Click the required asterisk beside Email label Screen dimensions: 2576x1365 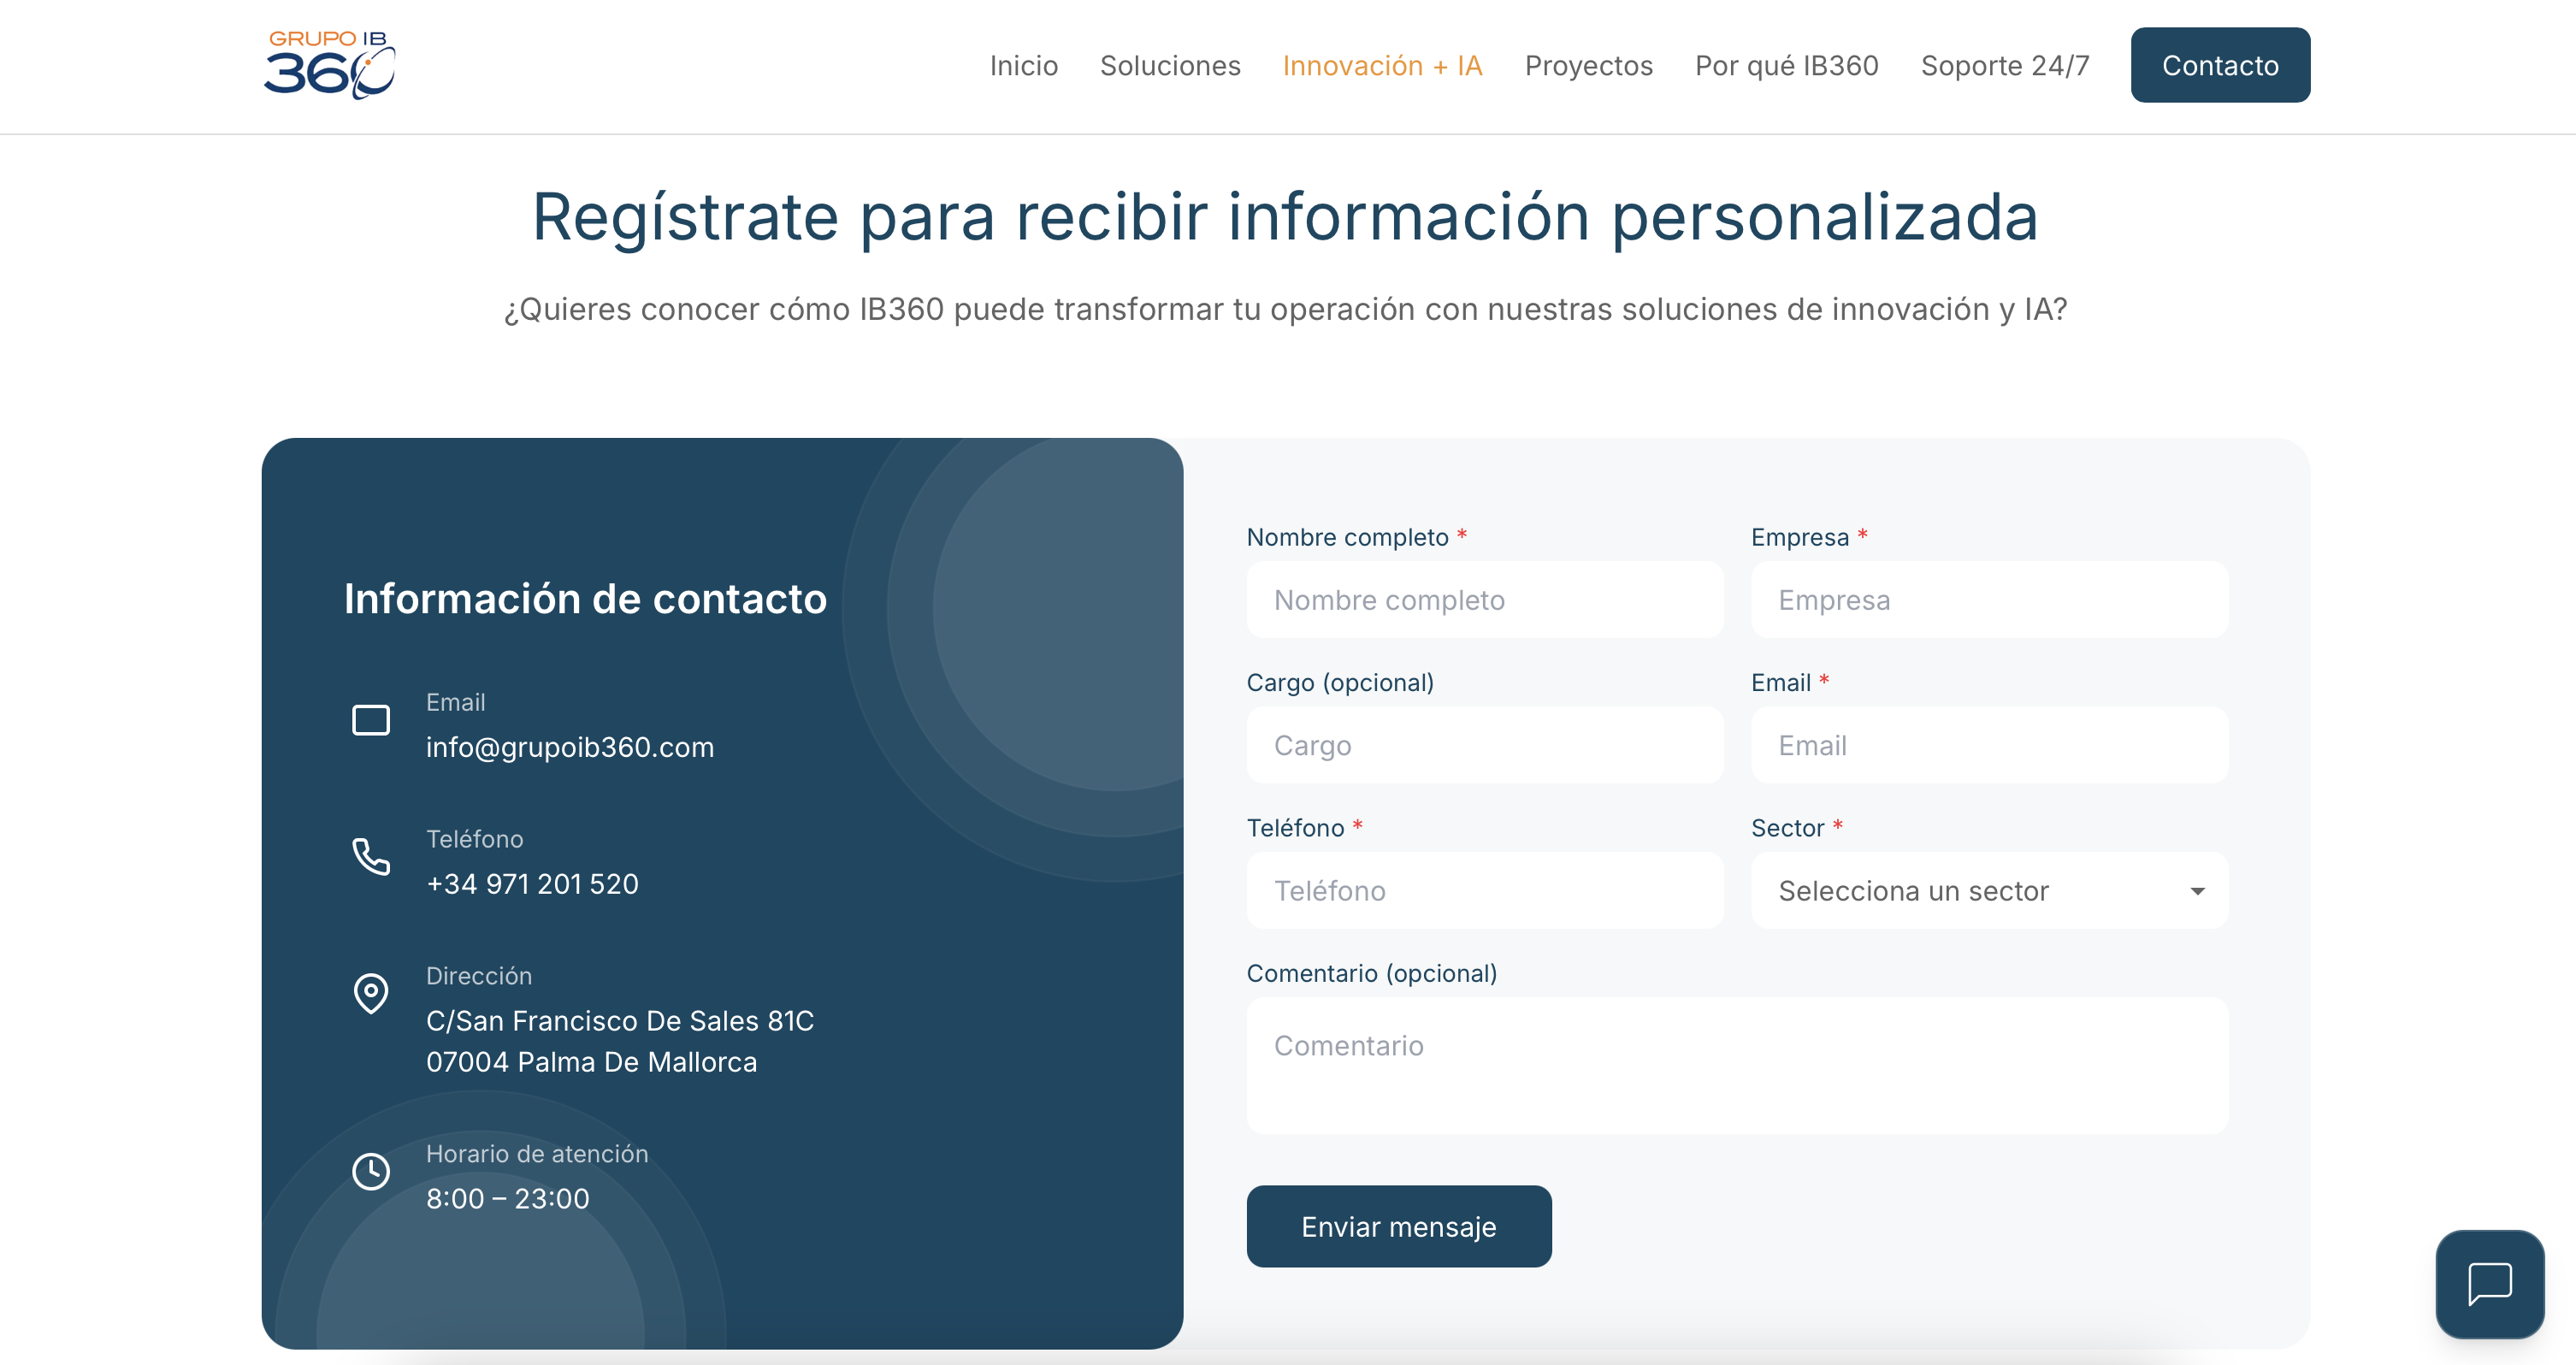pos(1825,681)
